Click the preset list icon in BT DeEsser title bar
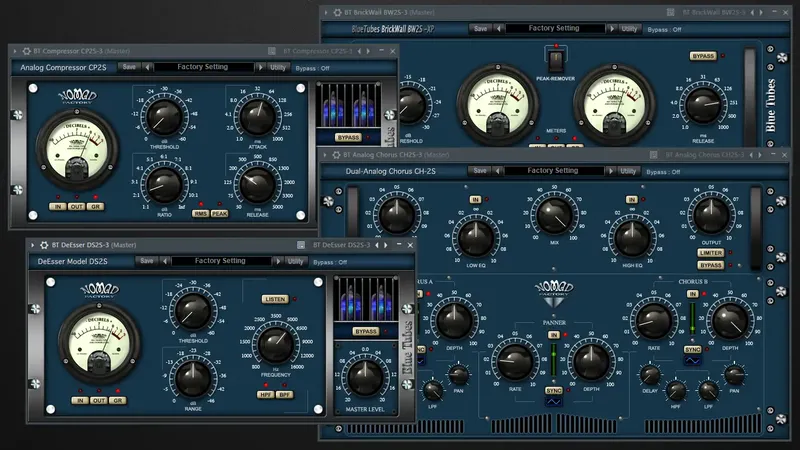Screen dimensions: 800x450 click(x=301, y=245)
